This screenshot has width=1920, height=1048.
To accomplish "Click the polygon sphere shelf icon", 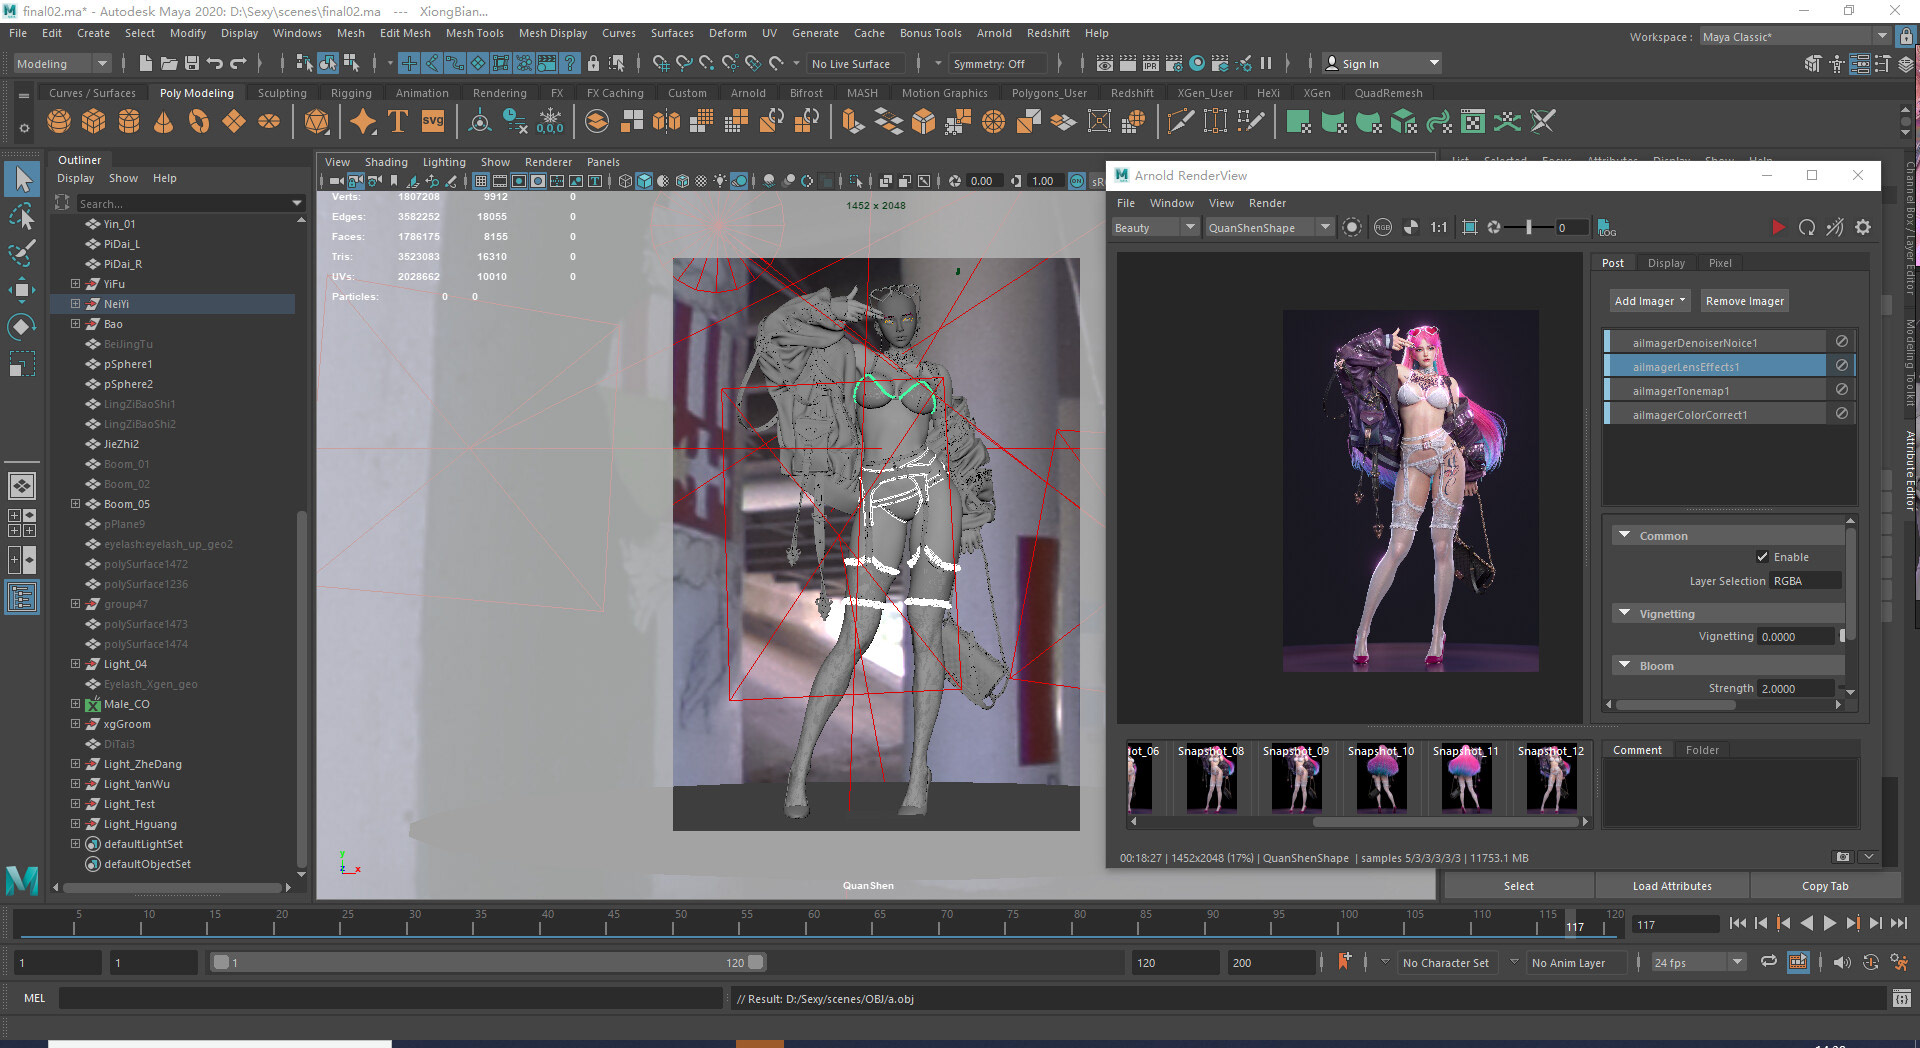I will click(59, 122).
